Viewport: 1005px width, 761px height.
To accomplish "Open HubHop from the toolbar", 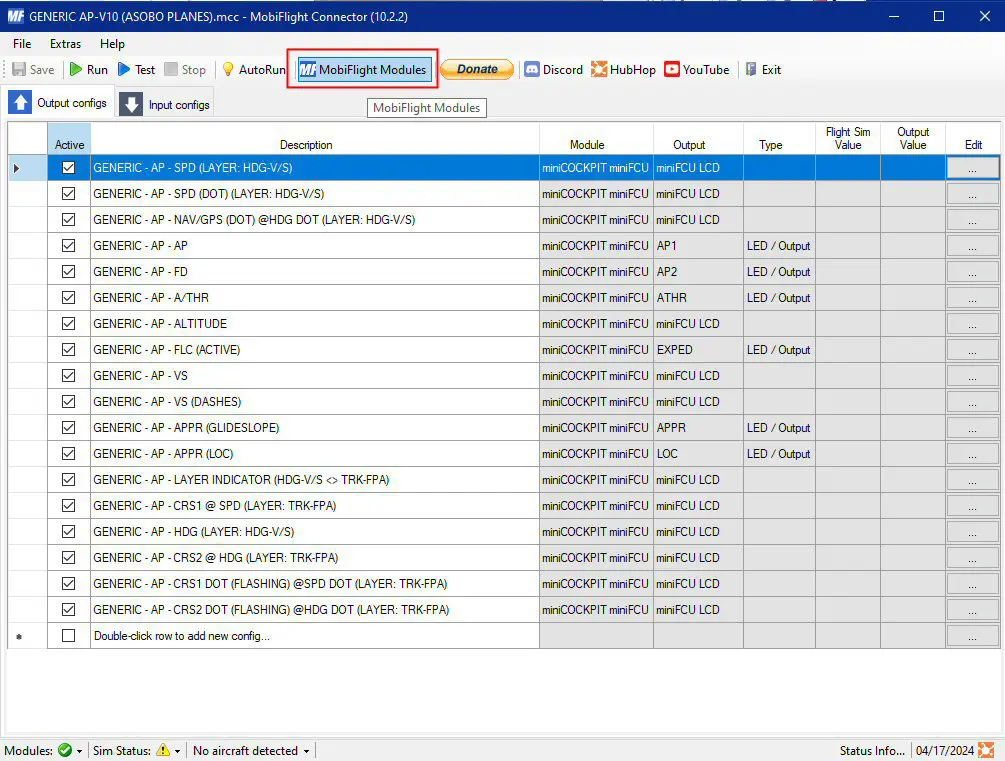I will [623, 69].
